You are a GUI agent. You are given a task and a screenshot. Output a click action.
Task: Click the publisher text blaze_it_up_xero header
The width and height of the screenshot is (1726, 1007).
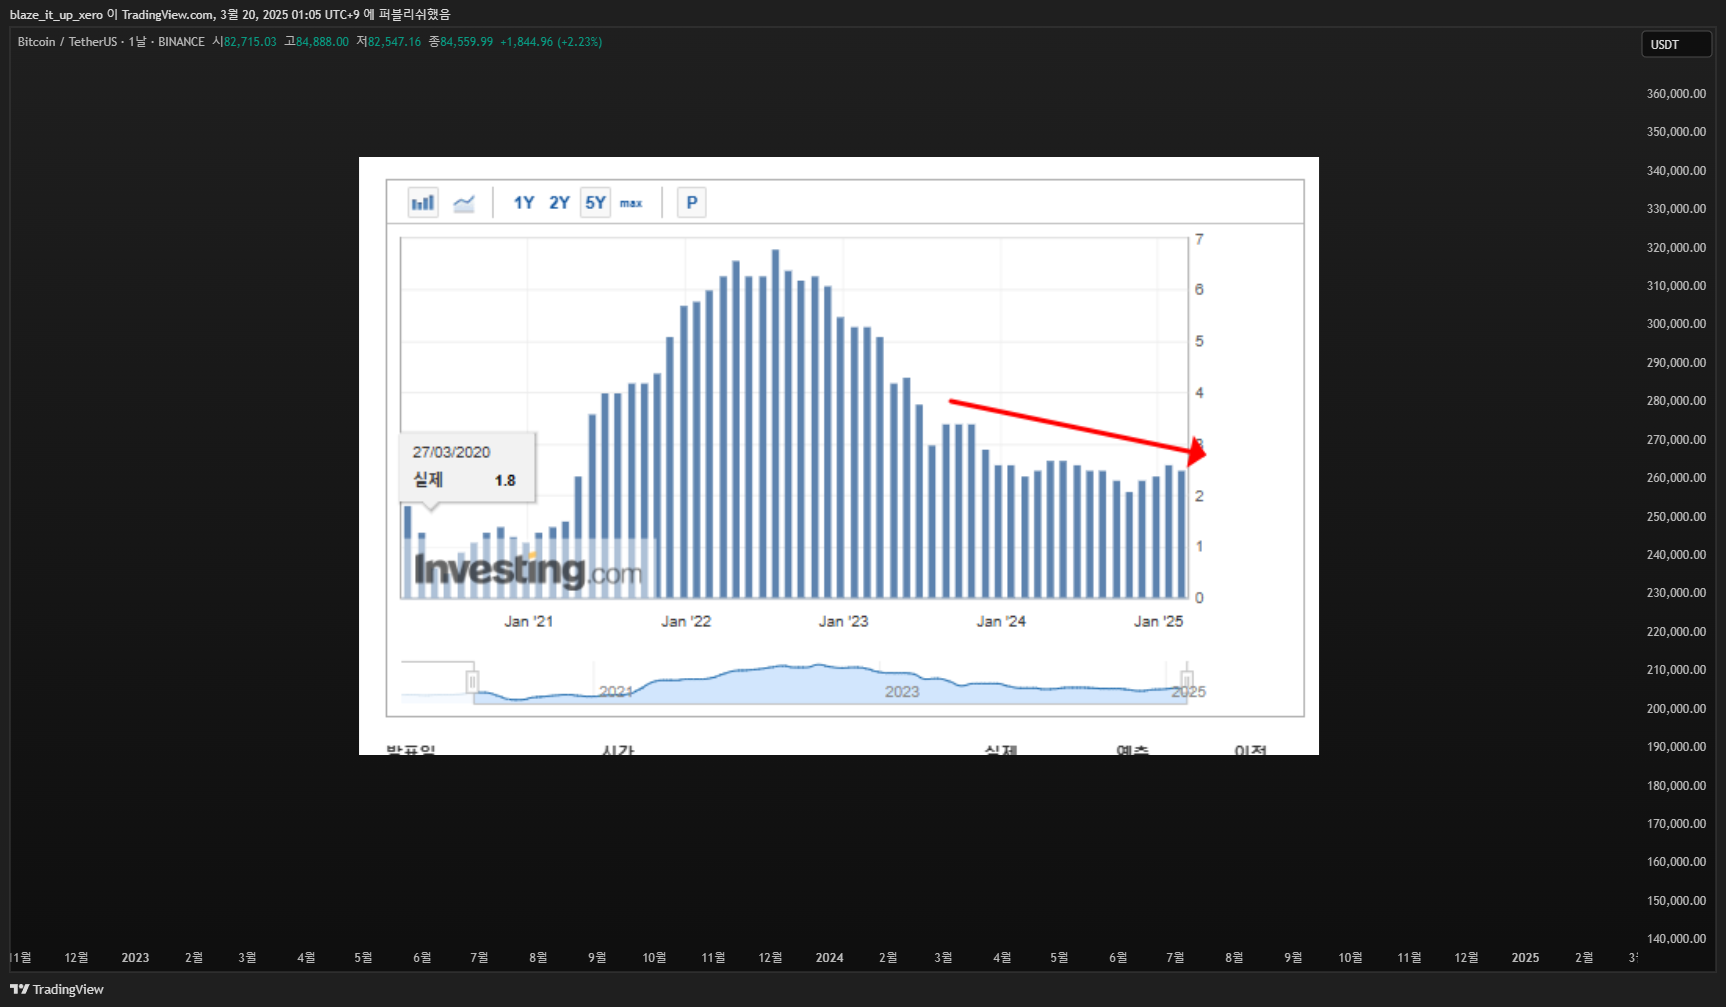(x=56, y=14)
